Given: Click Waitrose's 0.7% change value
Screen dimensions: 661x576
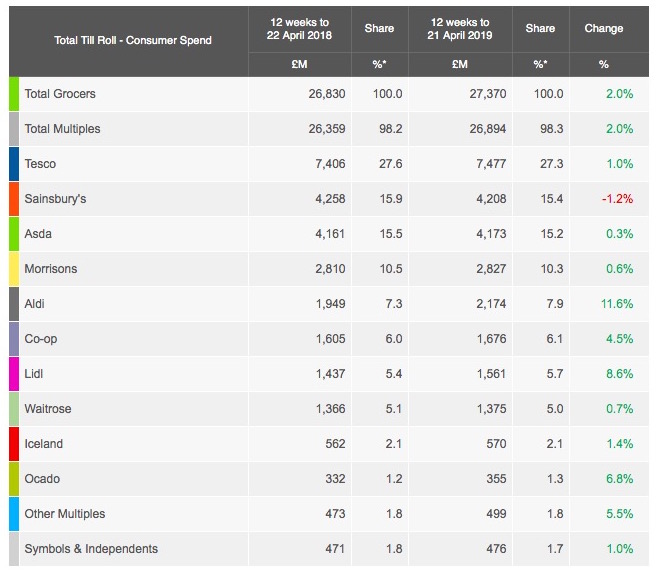Looking at the screenshot, I should [x=620, y=409].
